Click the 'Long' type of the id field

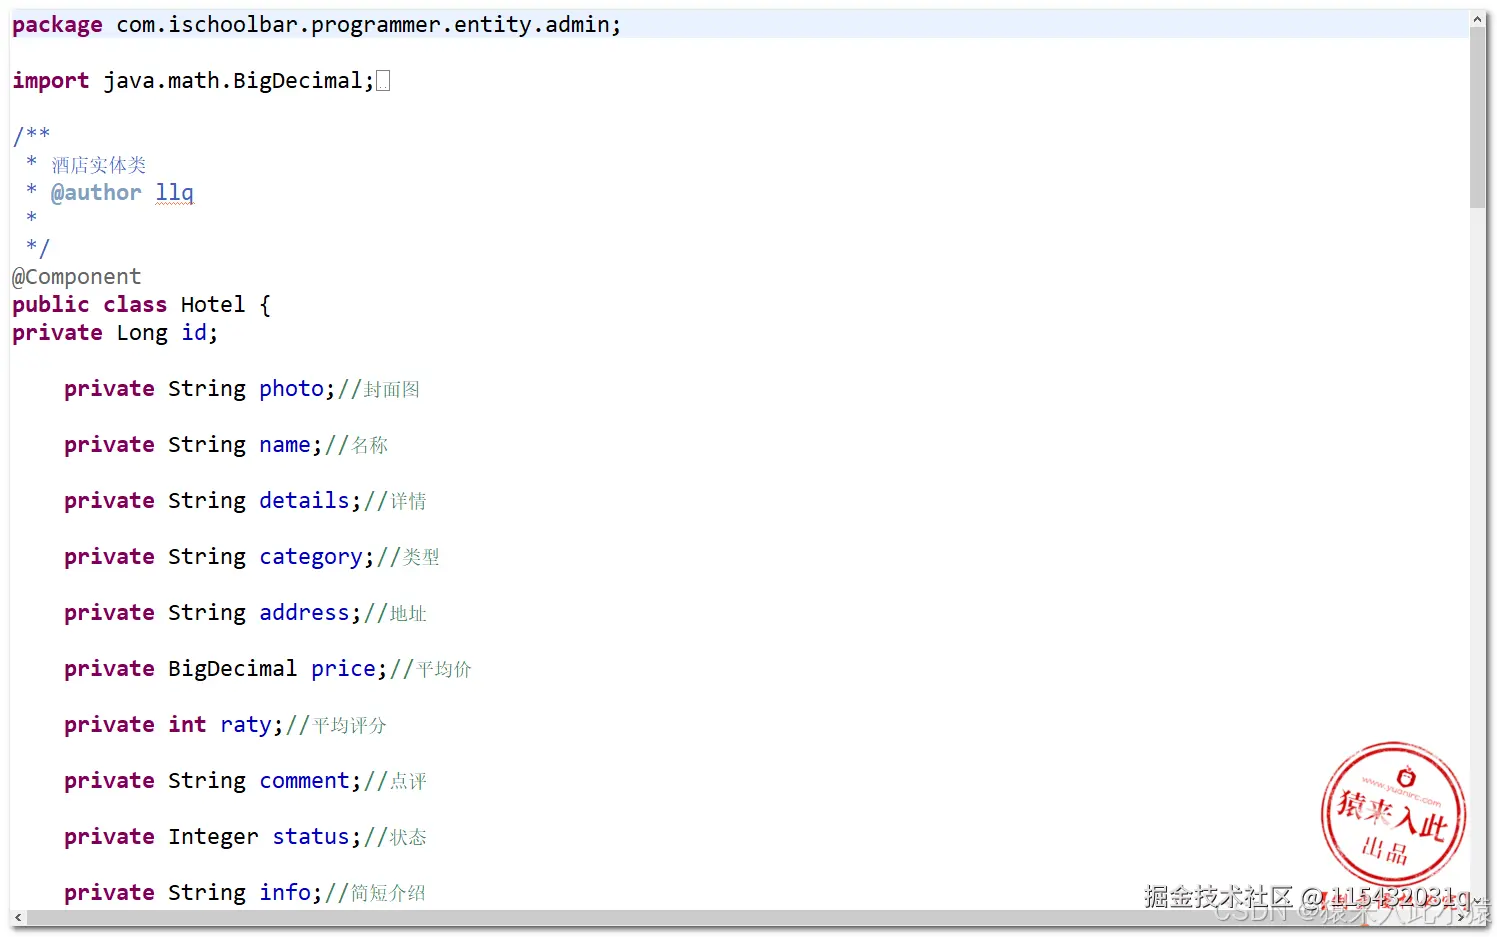click(142, 333)
